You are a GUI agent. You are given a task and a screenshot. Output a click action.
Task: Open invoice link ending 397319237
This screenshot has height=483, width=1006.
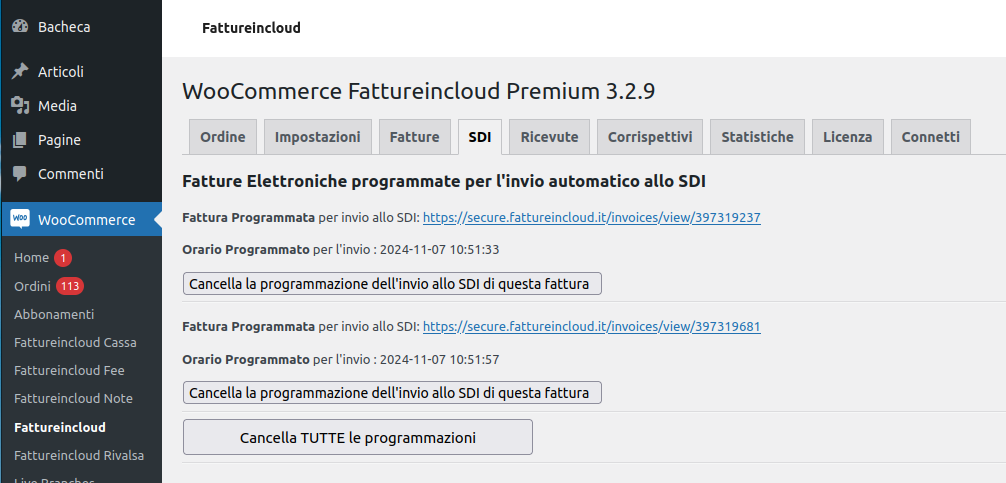click(592, 217)
